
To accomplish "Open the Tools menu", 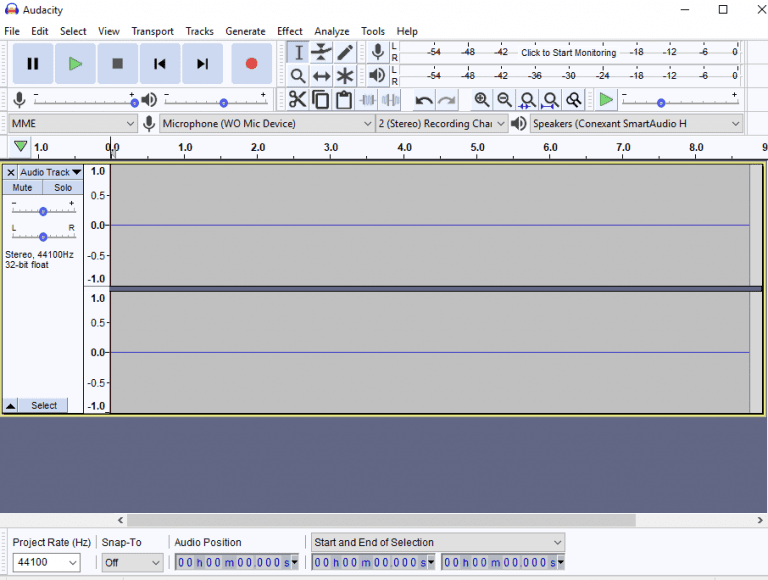I will pos(373,31).
